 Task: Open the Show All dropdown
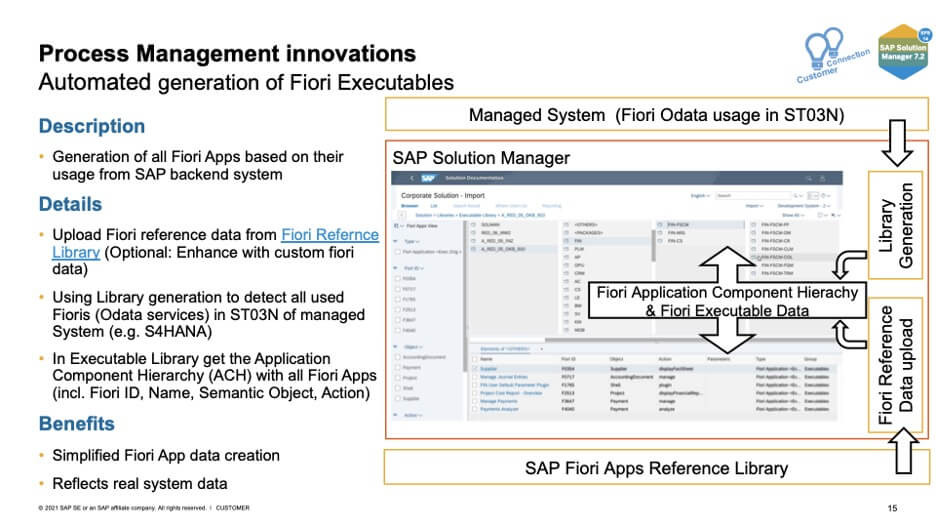792,215
